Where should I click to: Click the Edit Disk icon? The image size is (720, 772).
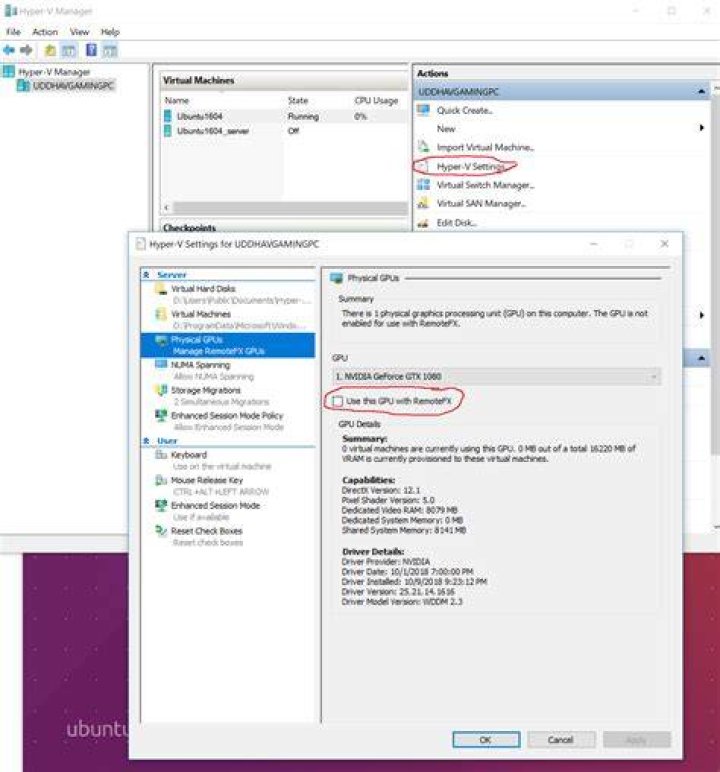(423, 223)
